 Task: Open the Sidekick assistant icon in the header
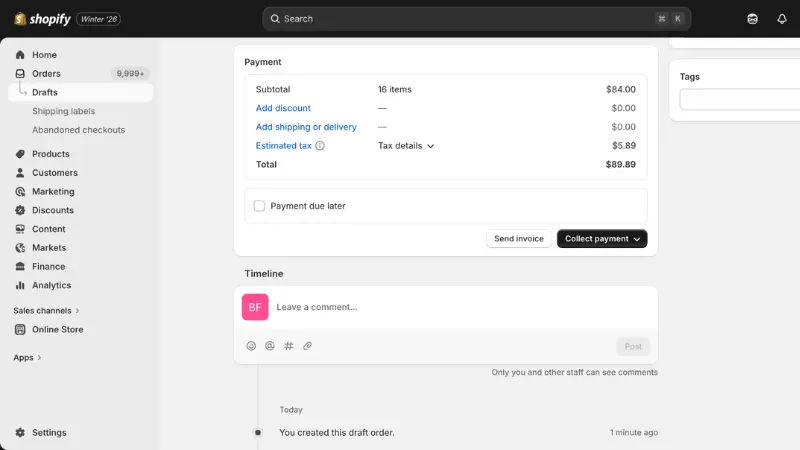point(753,19)
